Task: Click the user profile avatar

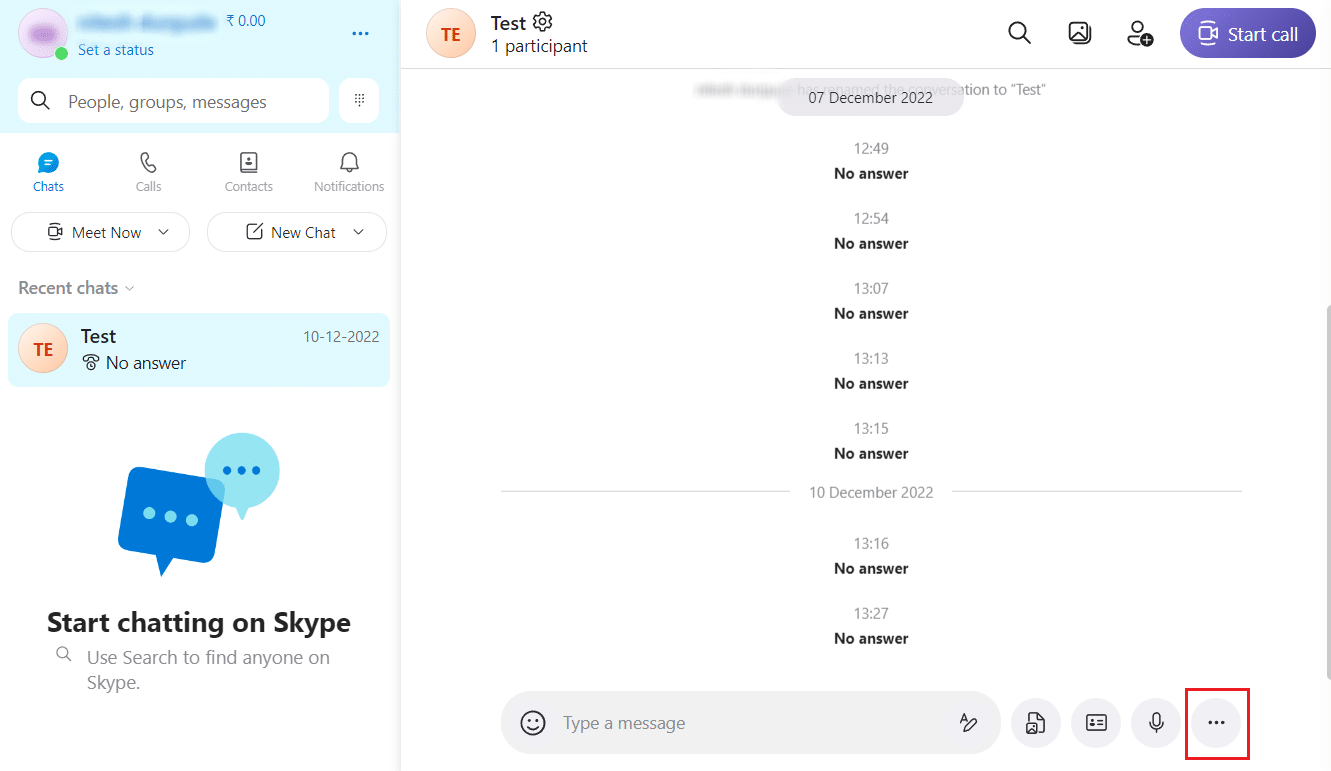Action: [x=43, y=34]
